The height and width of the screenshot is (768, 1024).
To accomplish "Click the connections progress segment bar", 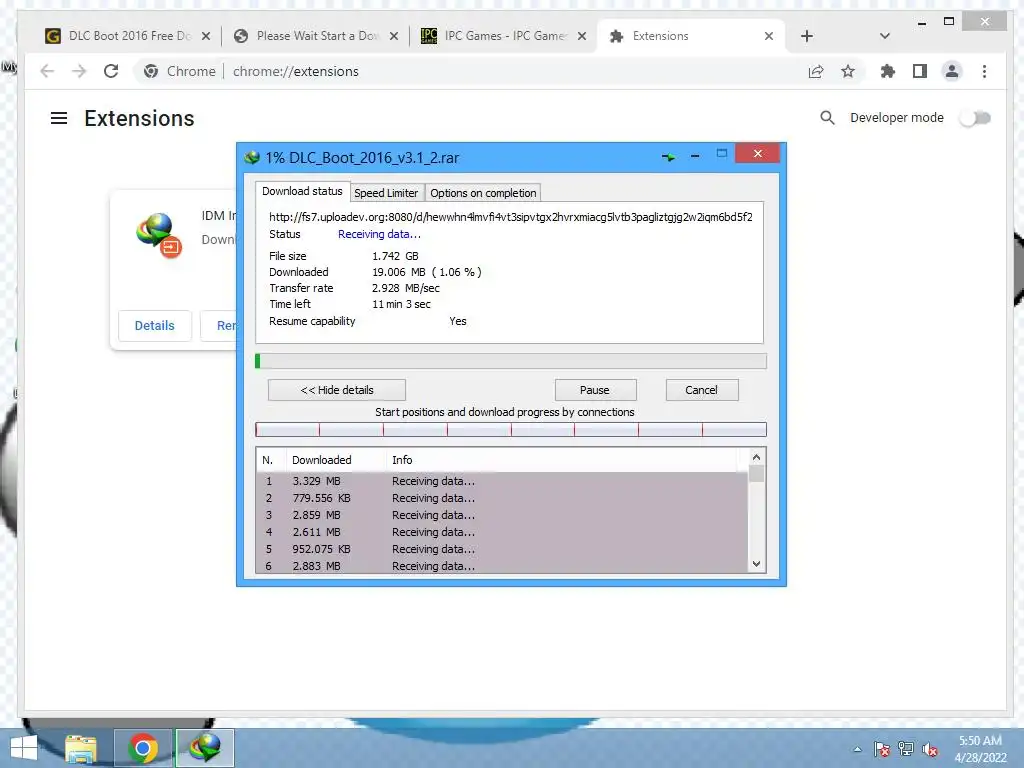I will click(x=511, y=430).
